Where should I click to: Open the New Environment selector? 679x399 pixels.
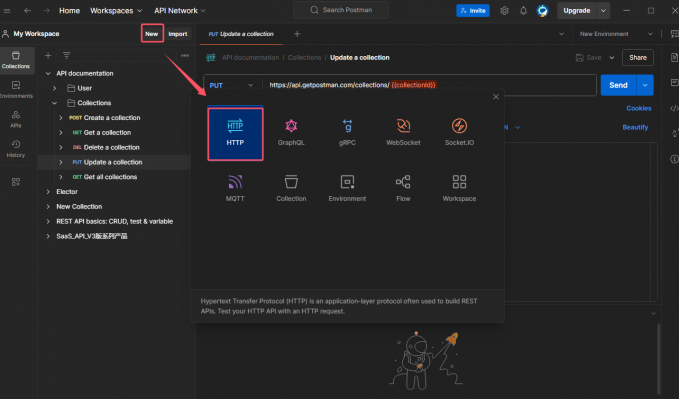click(x=616, y=34)
